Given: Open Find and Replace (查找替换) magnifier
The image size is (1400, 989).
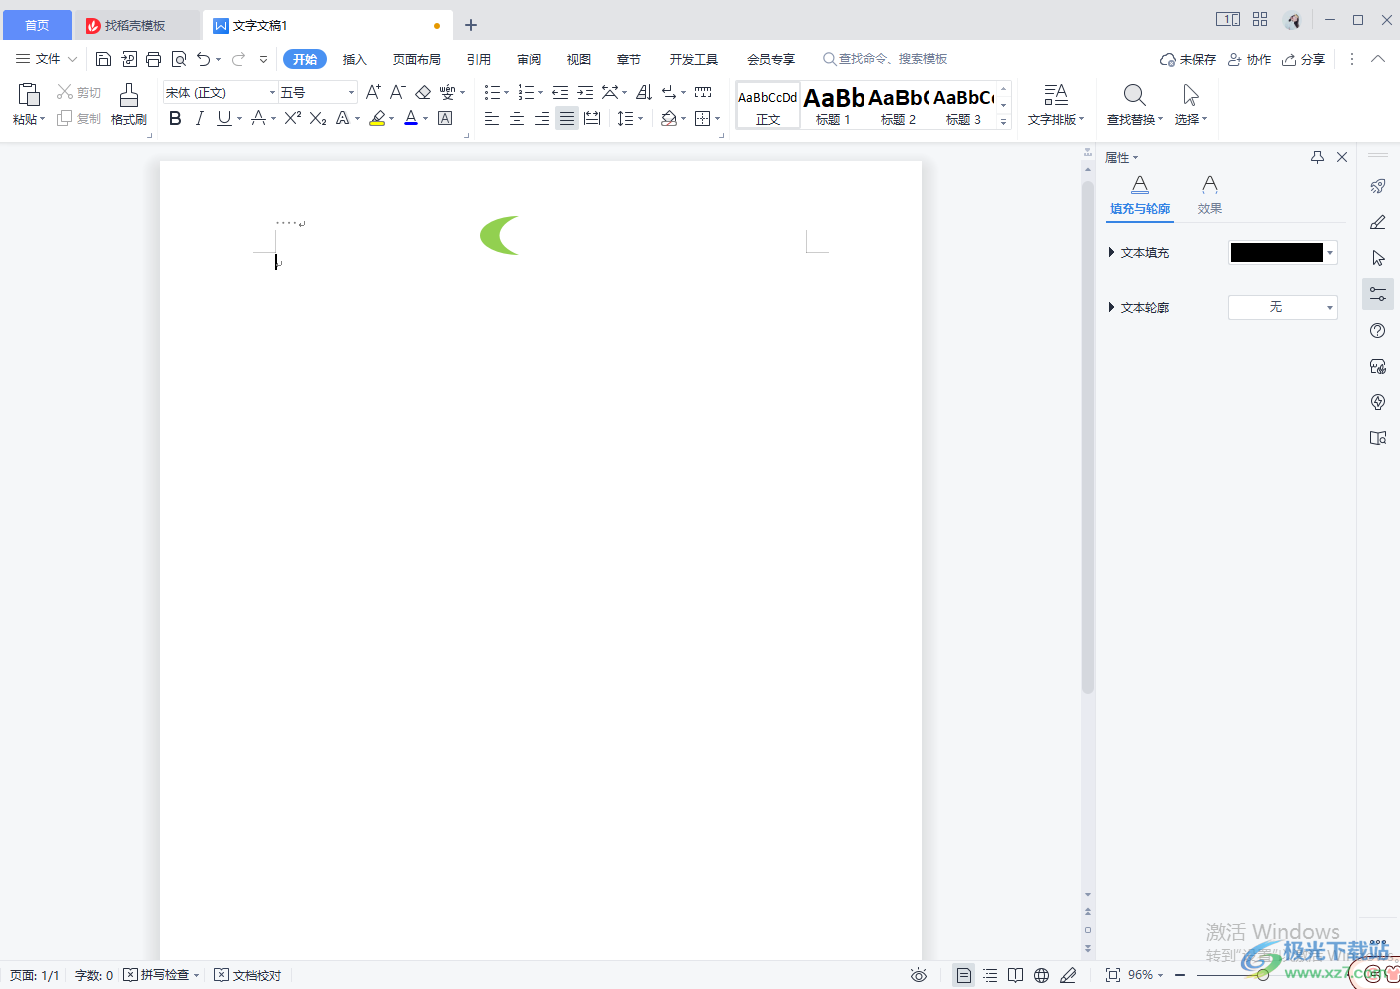Looking at the screenshot, I should click(1134, 95).
